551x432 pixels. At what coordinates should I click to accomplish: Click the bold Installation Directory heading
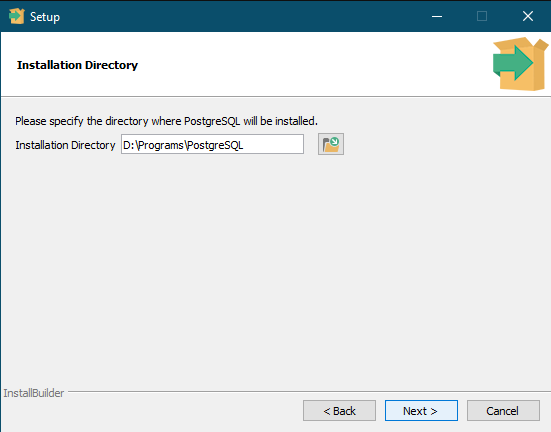point(77,65)
